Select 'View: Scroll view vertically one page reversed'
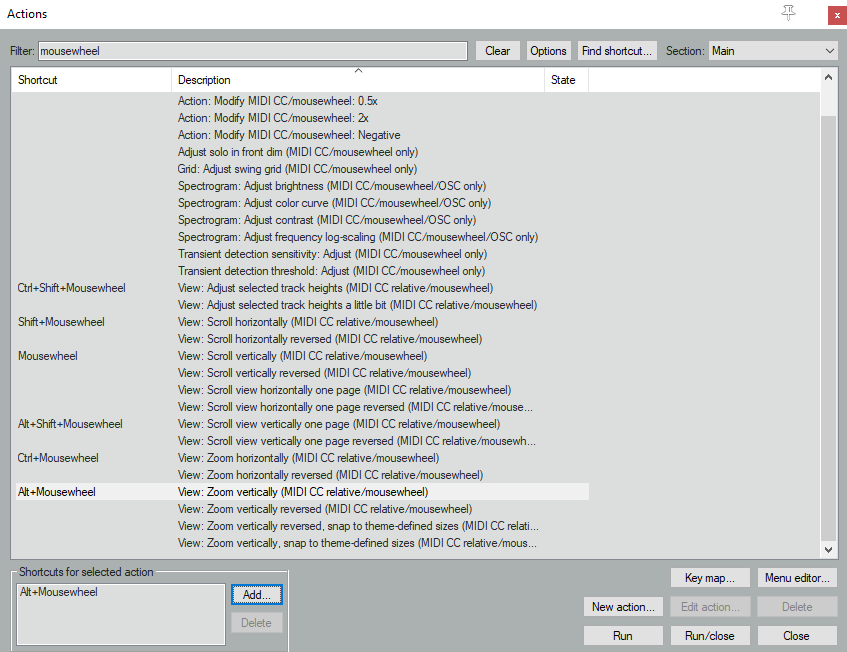 pos(357,441)
